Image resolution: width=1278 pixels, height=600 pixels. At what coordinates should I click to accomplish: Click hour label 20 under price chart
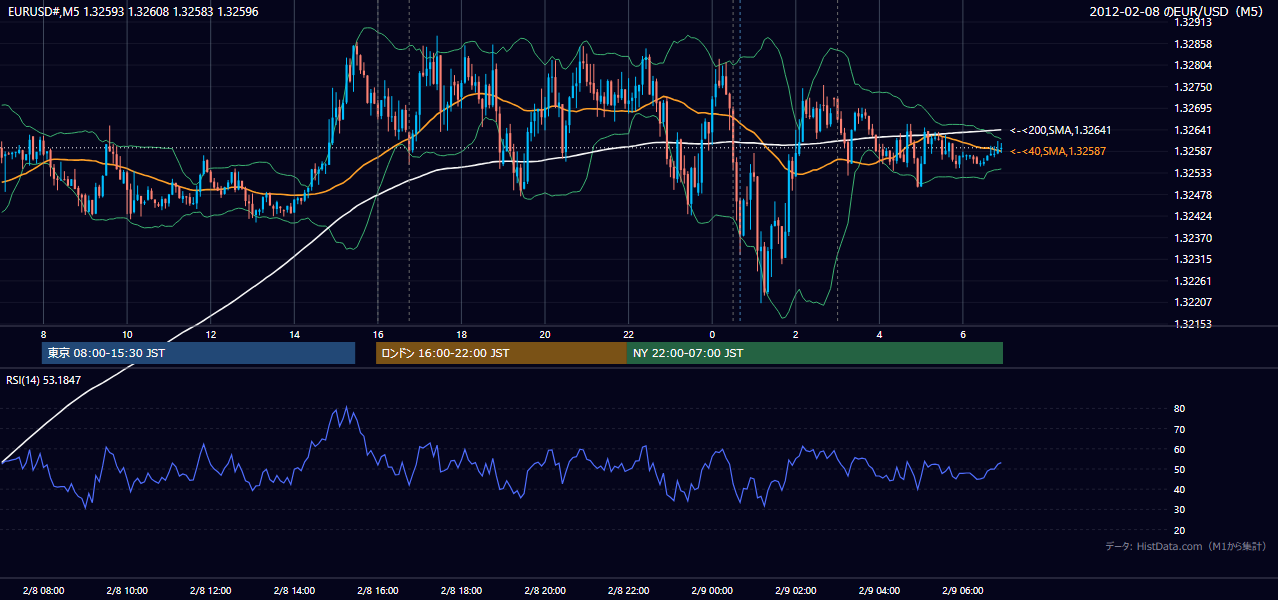[544, 333]
